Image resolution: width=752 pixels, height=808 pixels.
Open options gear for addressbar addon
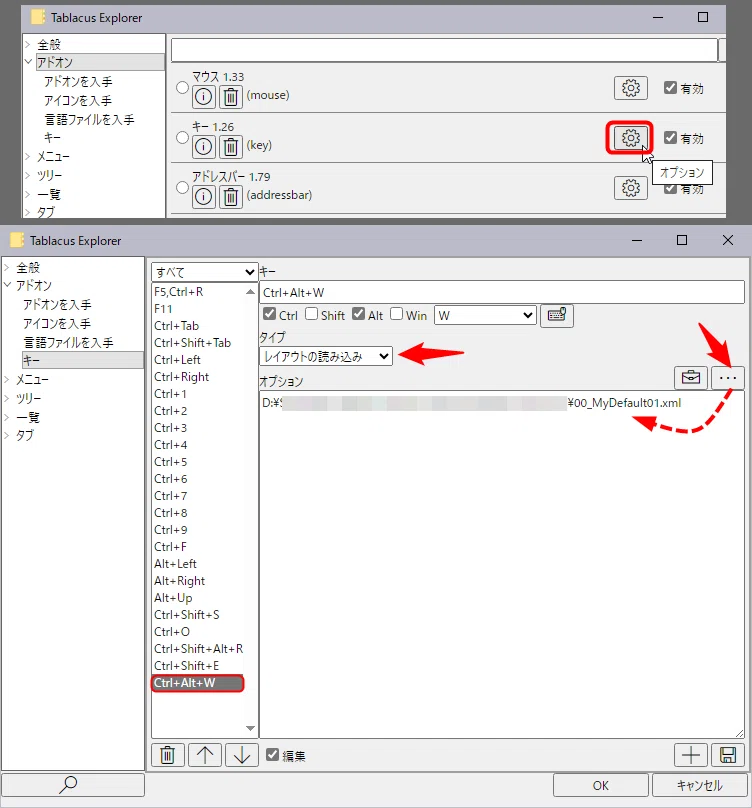pos(630,188)
